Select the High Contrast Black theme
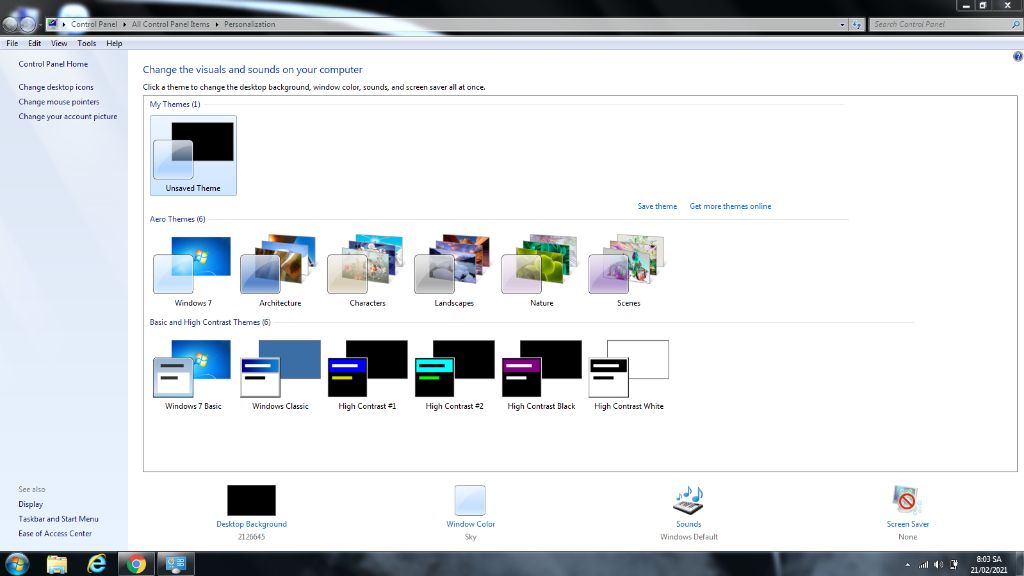This screenshot has height=576, width=1024. point(541,375)
